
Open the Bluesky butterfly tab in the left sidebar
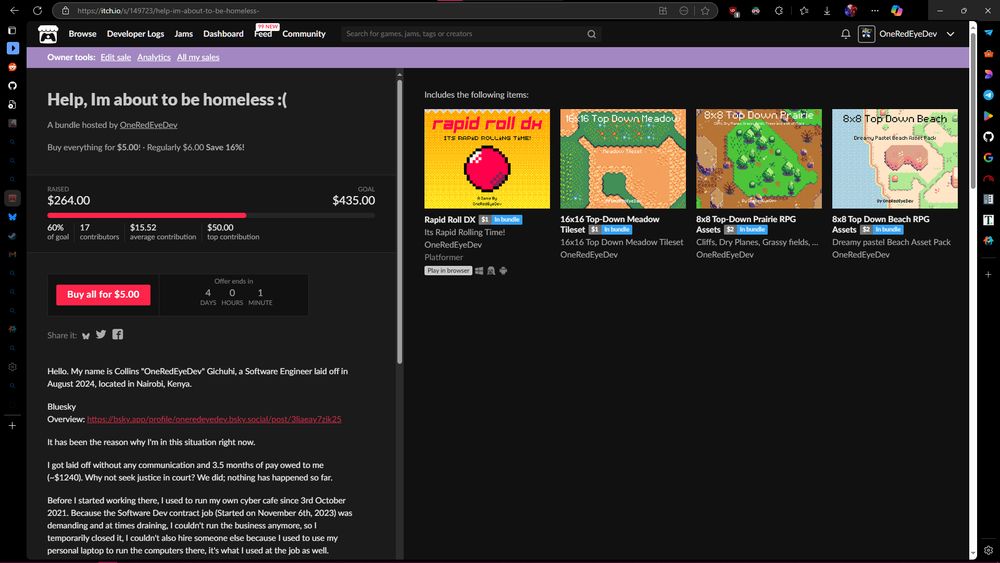12,217
